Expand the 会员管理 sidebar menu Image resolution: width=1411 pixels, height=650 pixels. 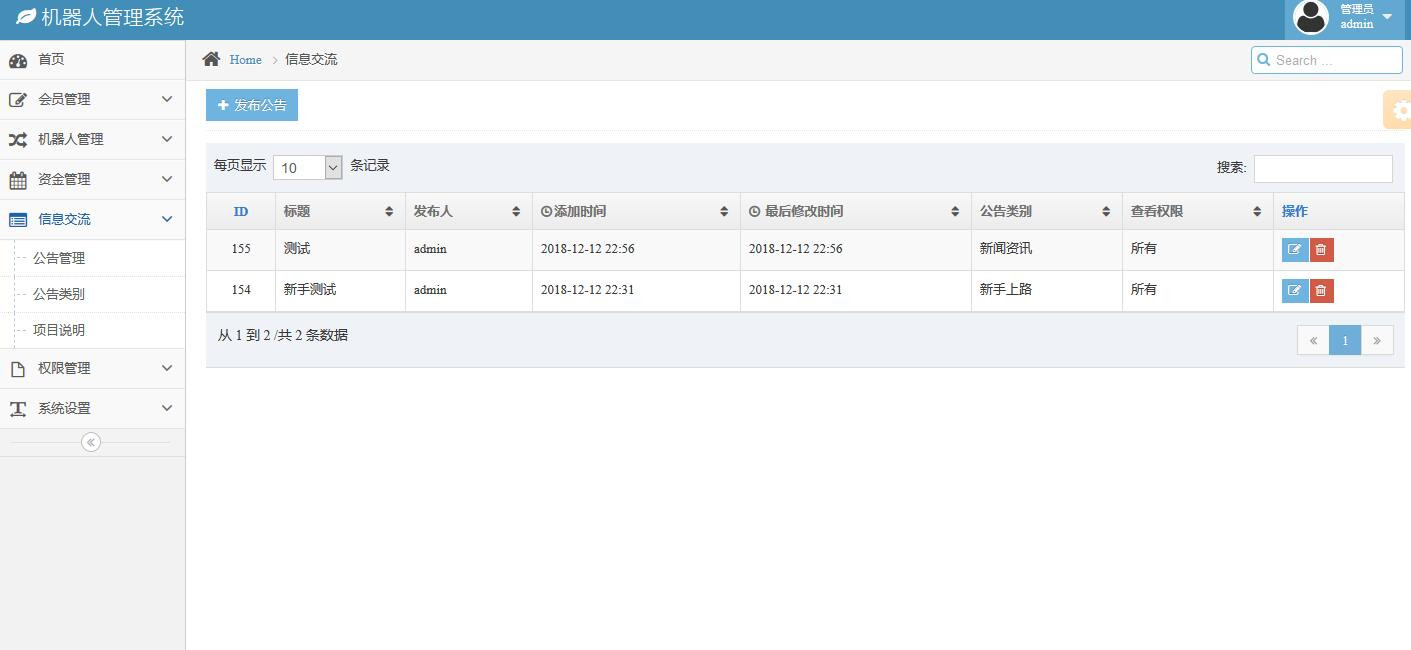[92, 99]
